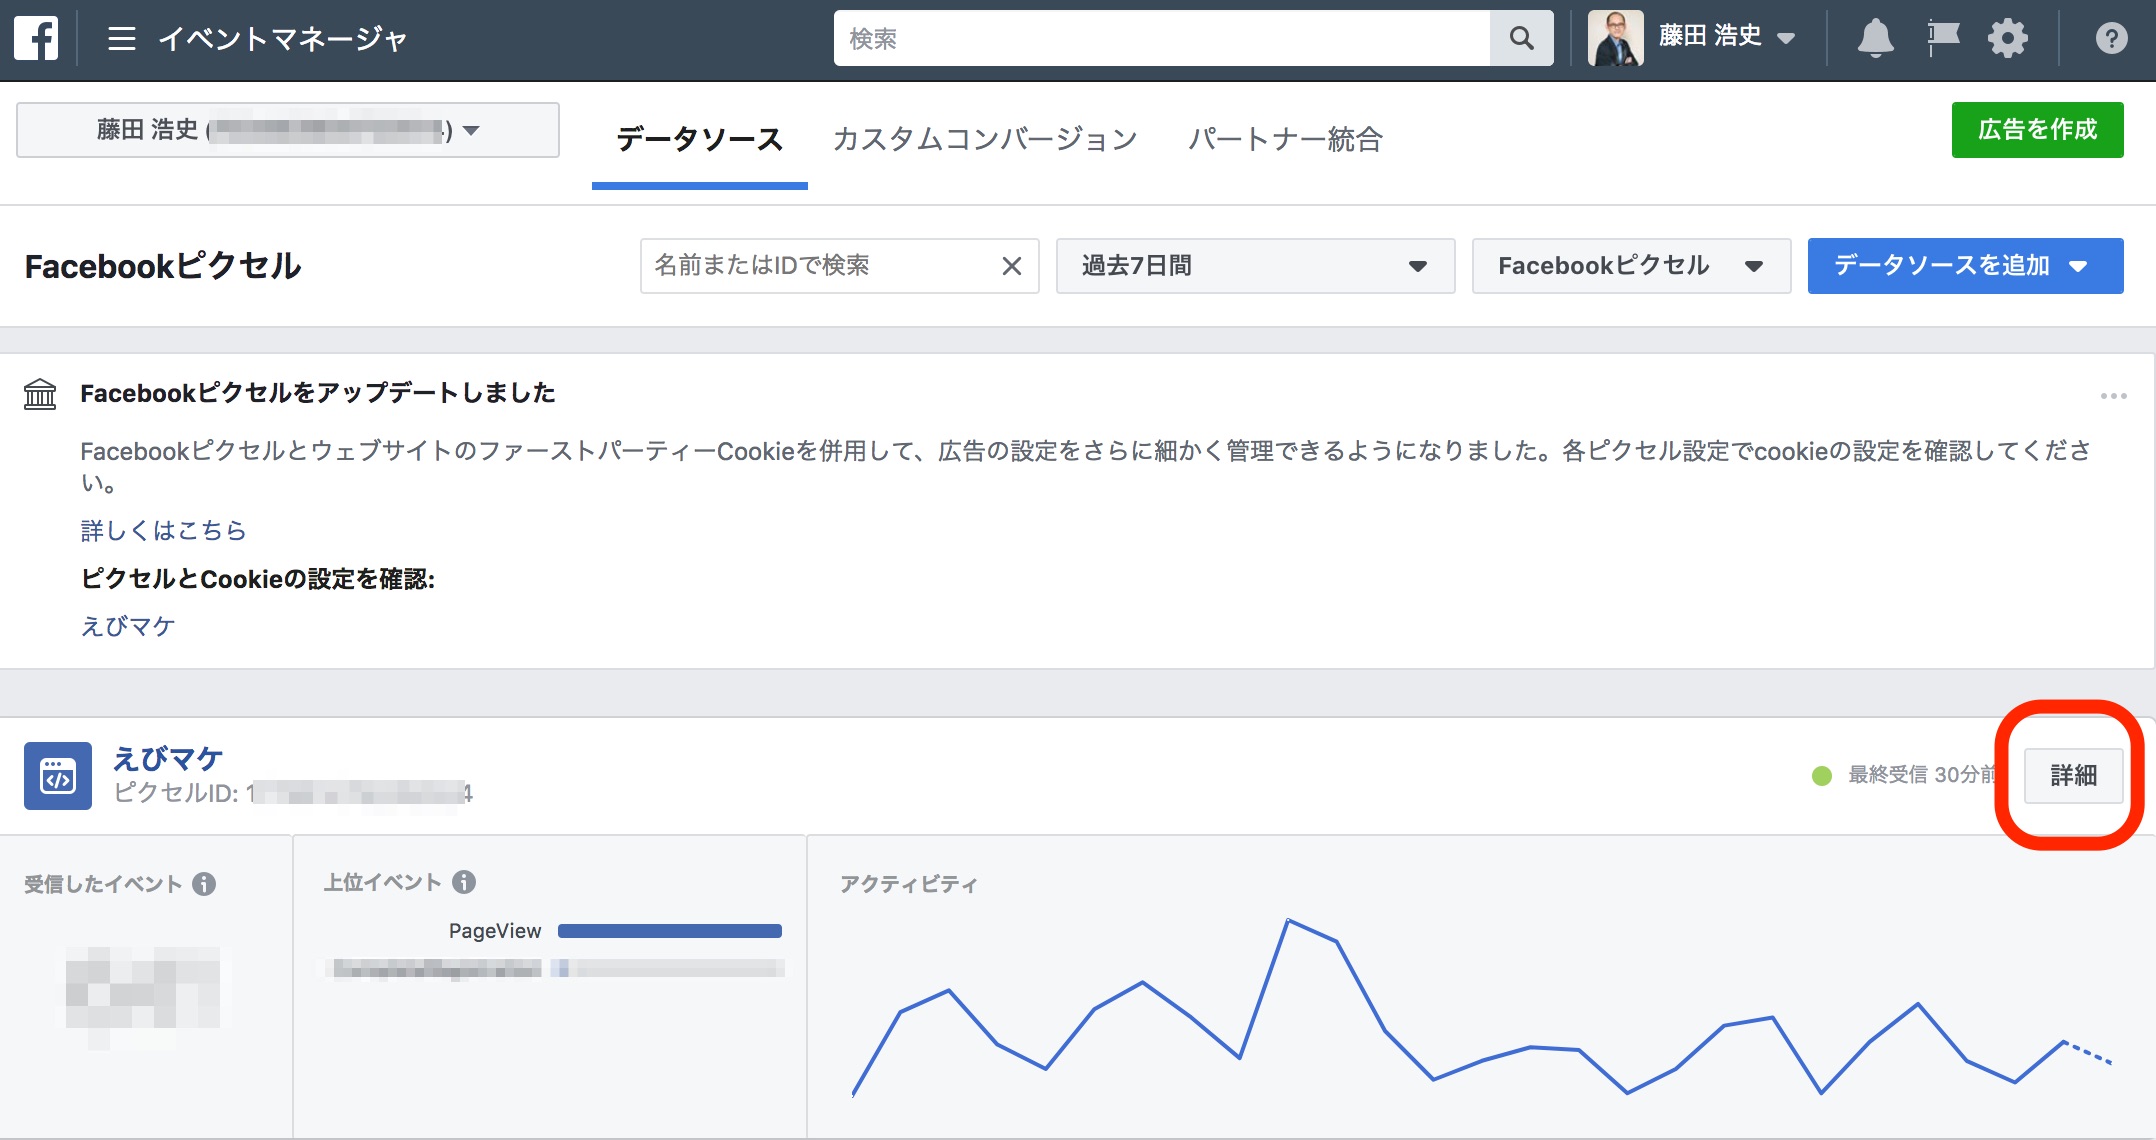This screenshot has width=2156, height=1140.
Task: Open the settings gear icon
Action: coord(2007,38)
